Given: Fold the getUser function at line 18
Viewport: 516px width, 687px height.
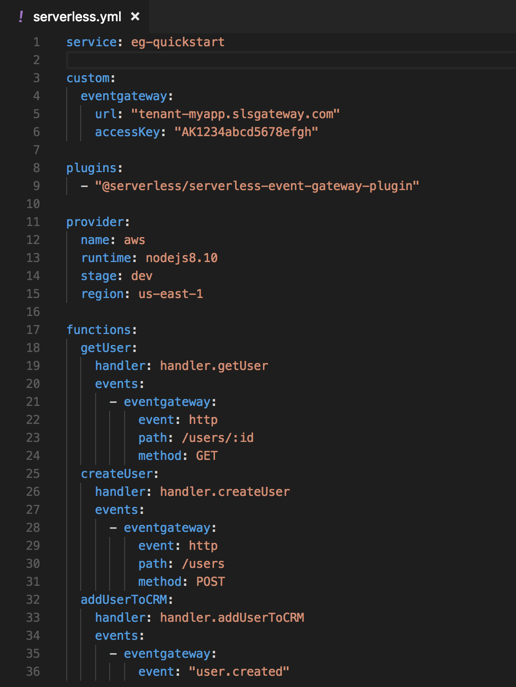Looking at the screenshot, I should click(106, 348).
